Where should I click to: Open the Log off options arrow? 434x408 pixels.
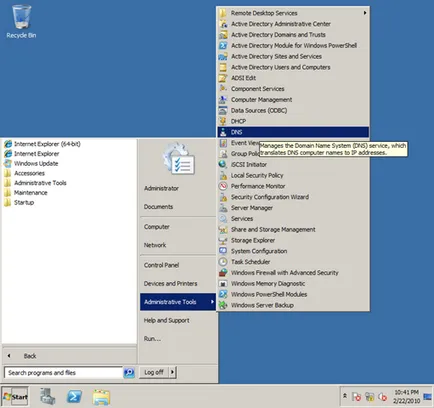(172, 372)
